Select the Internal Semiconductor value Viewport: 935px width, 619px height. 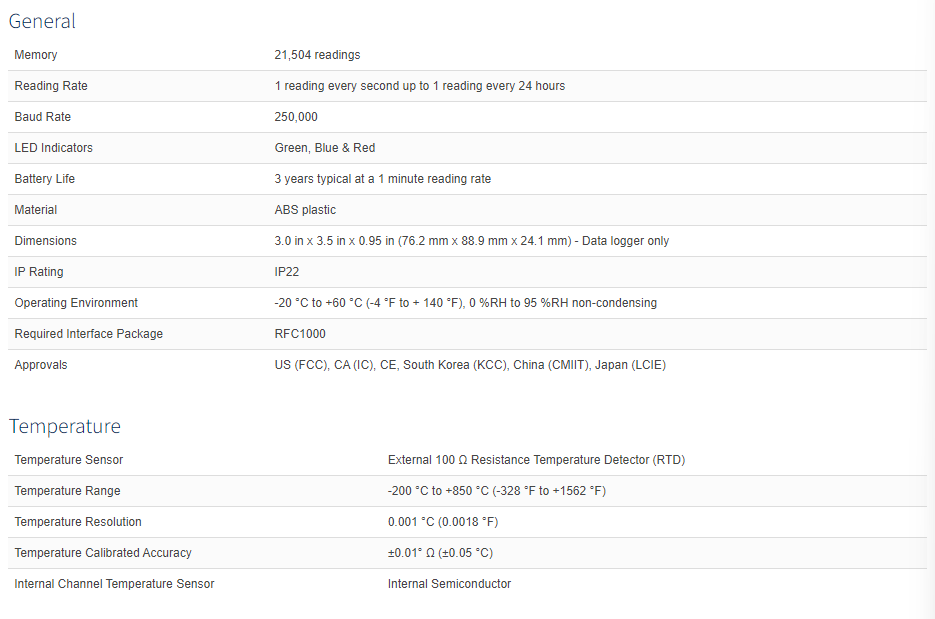tap(450, 584)
